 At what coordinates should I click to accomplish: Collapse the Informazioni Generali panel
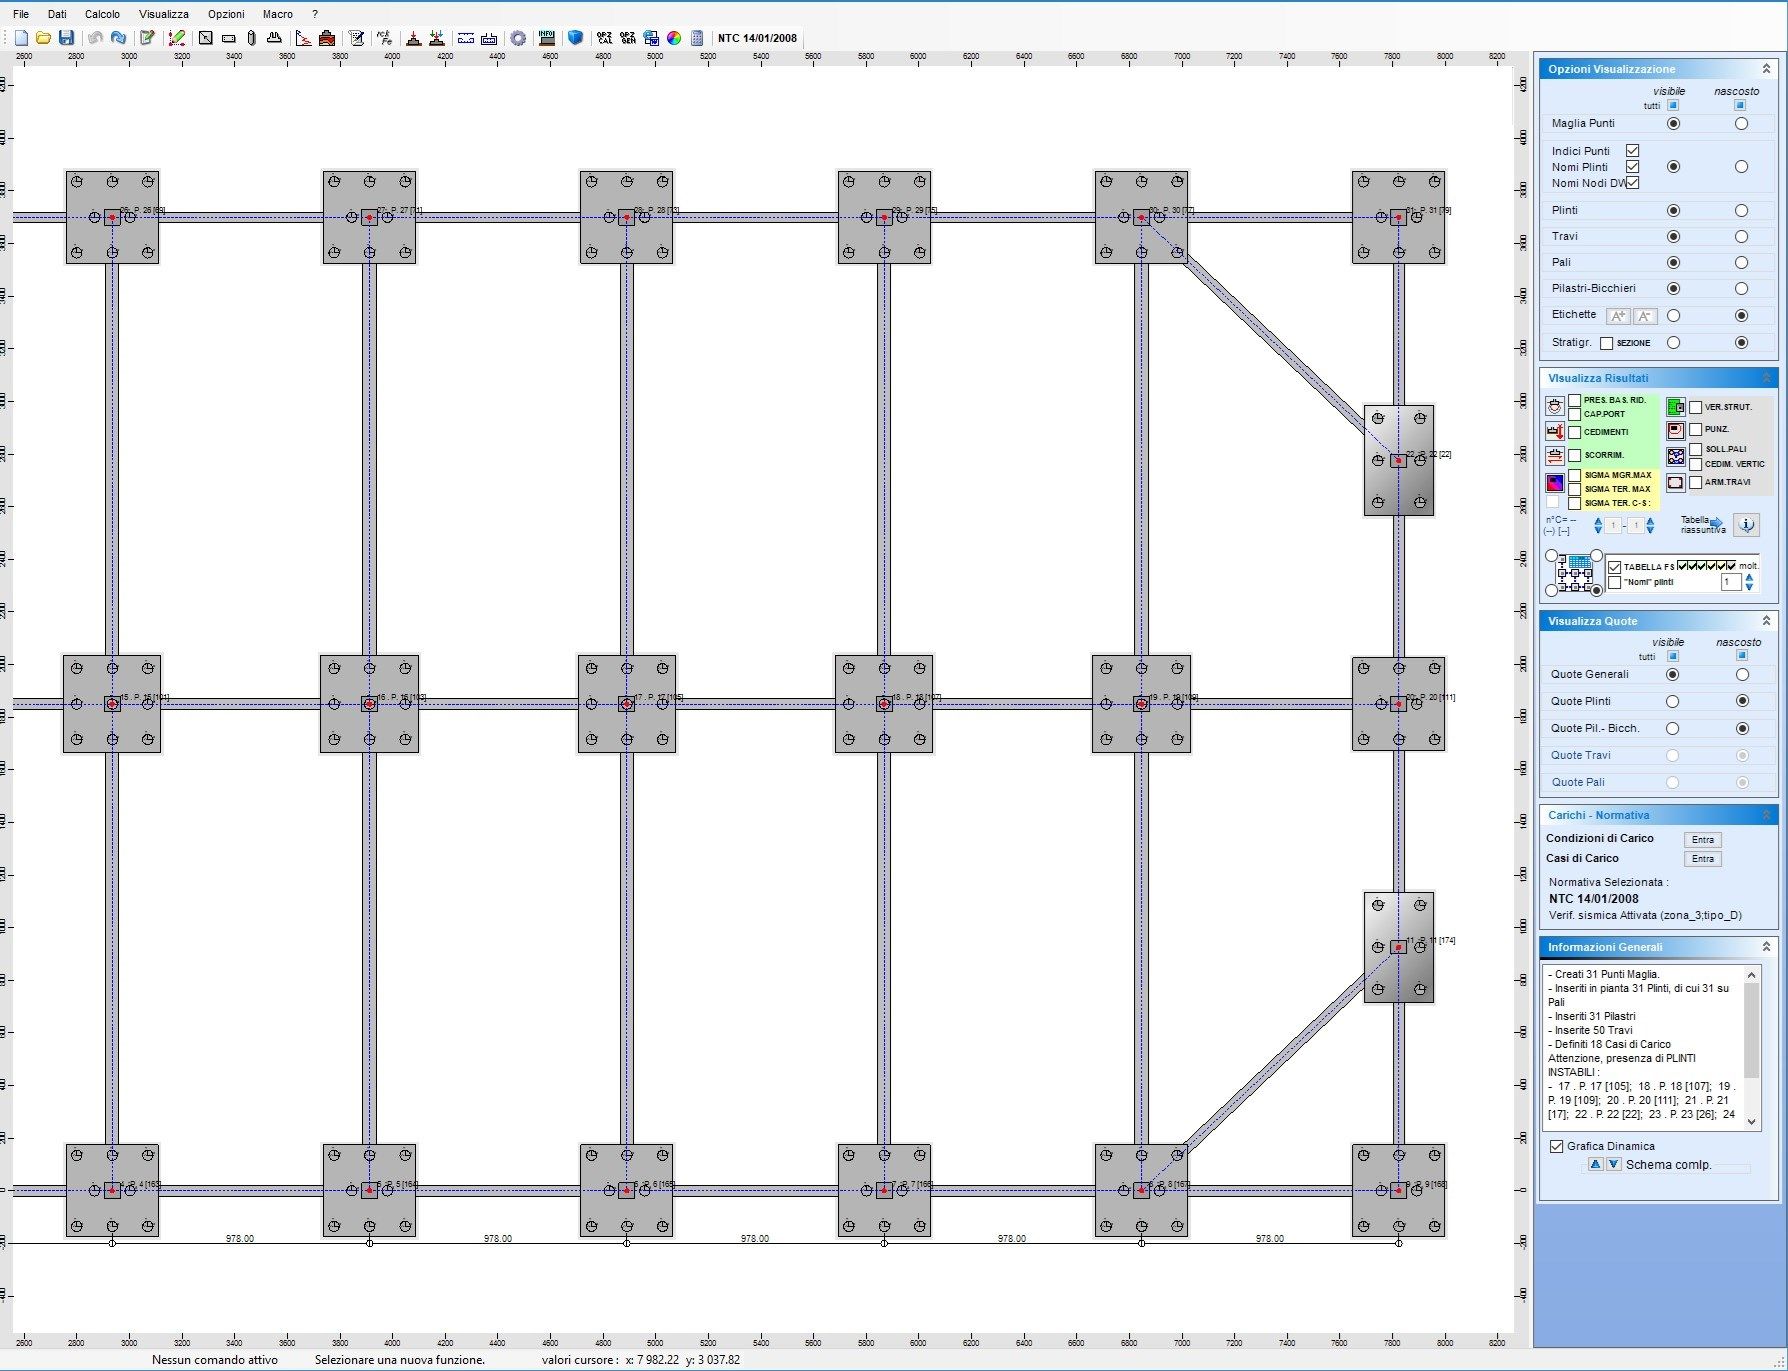pyautogui.click(x=1765, y=947)
